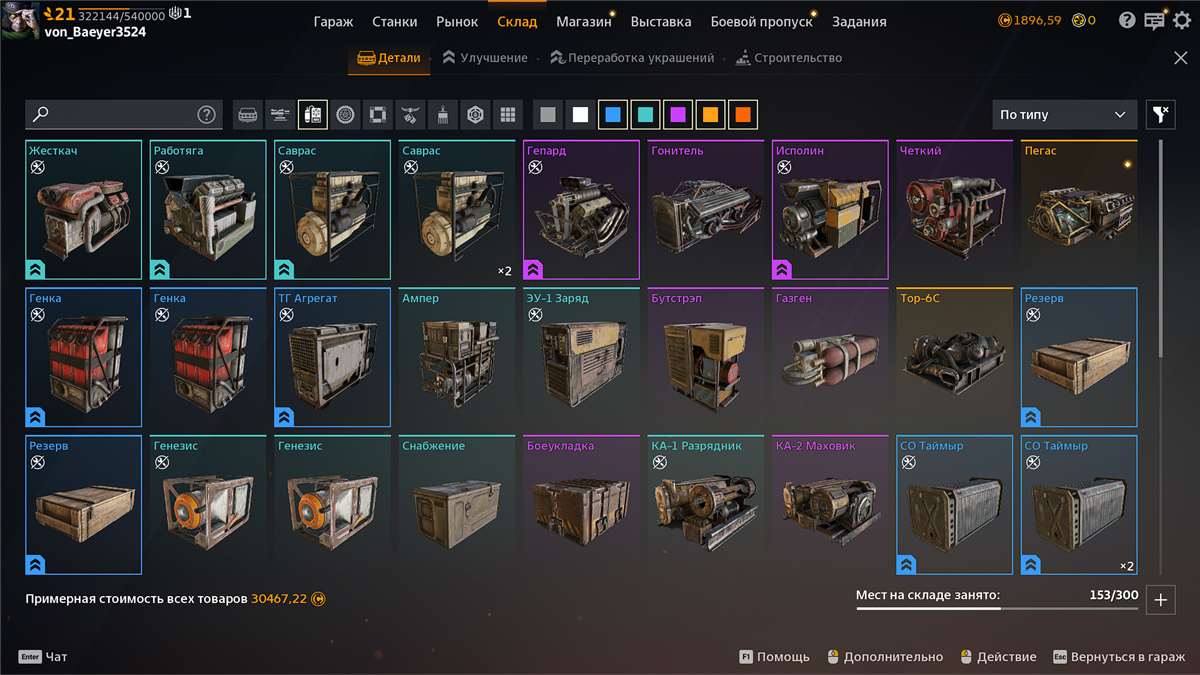Click the upgrade chevron on the 'Гепард' card

click(532, 268)
